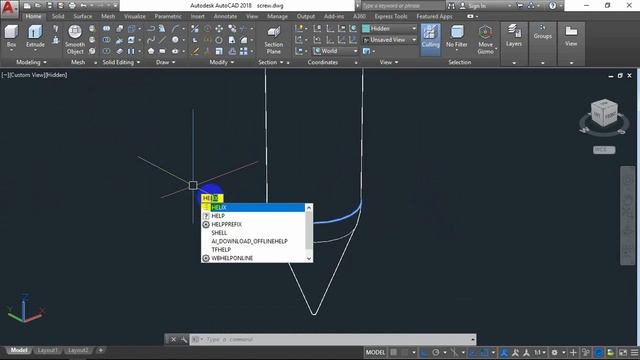Click the Array tool in Modify panel

[x=244, y=51]
